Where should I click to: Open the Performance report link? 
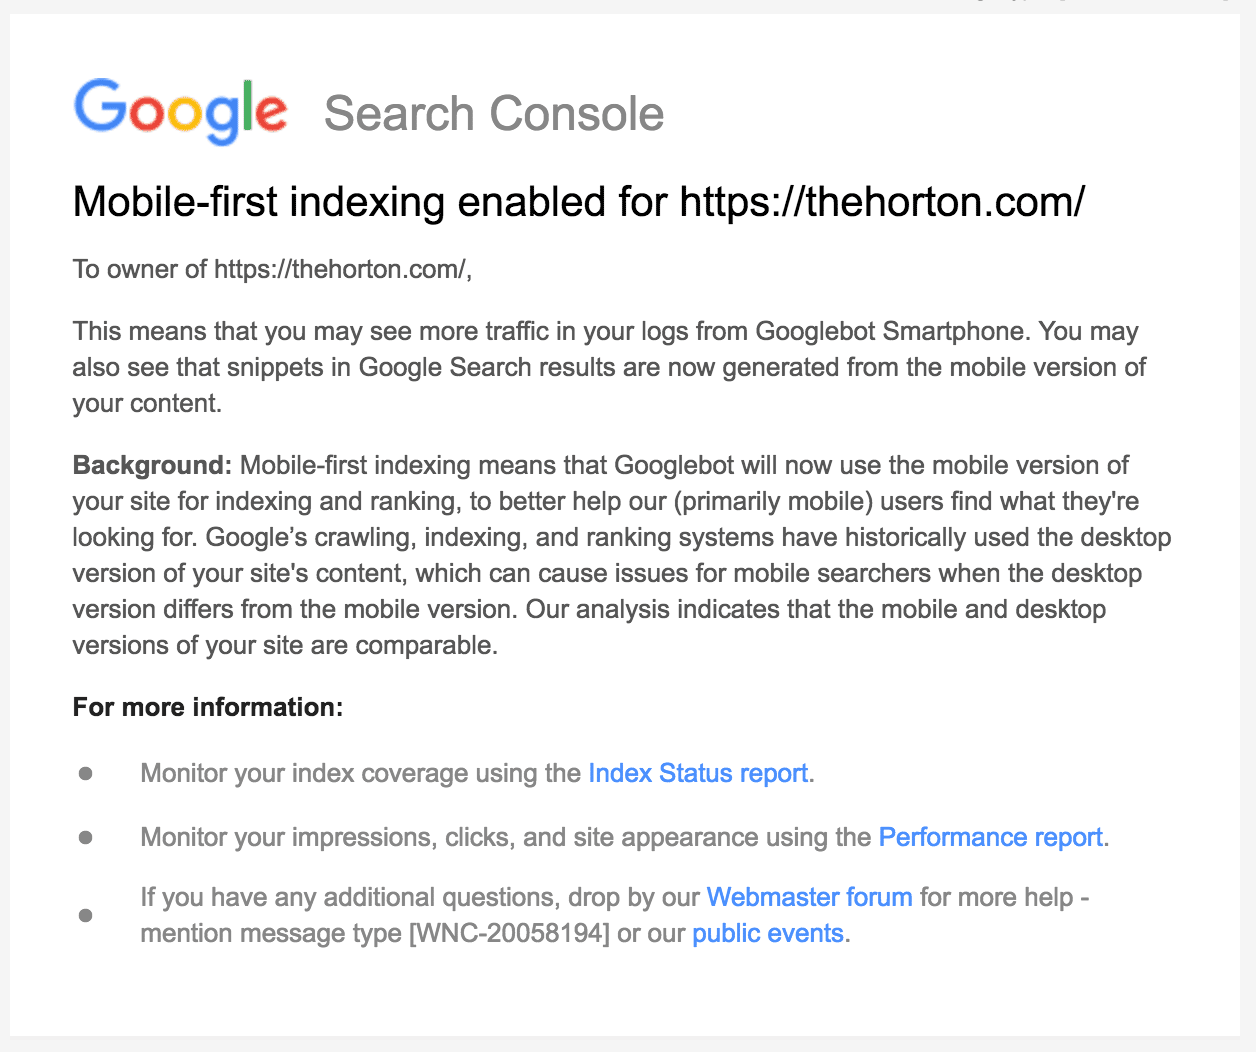pos(990,837)
